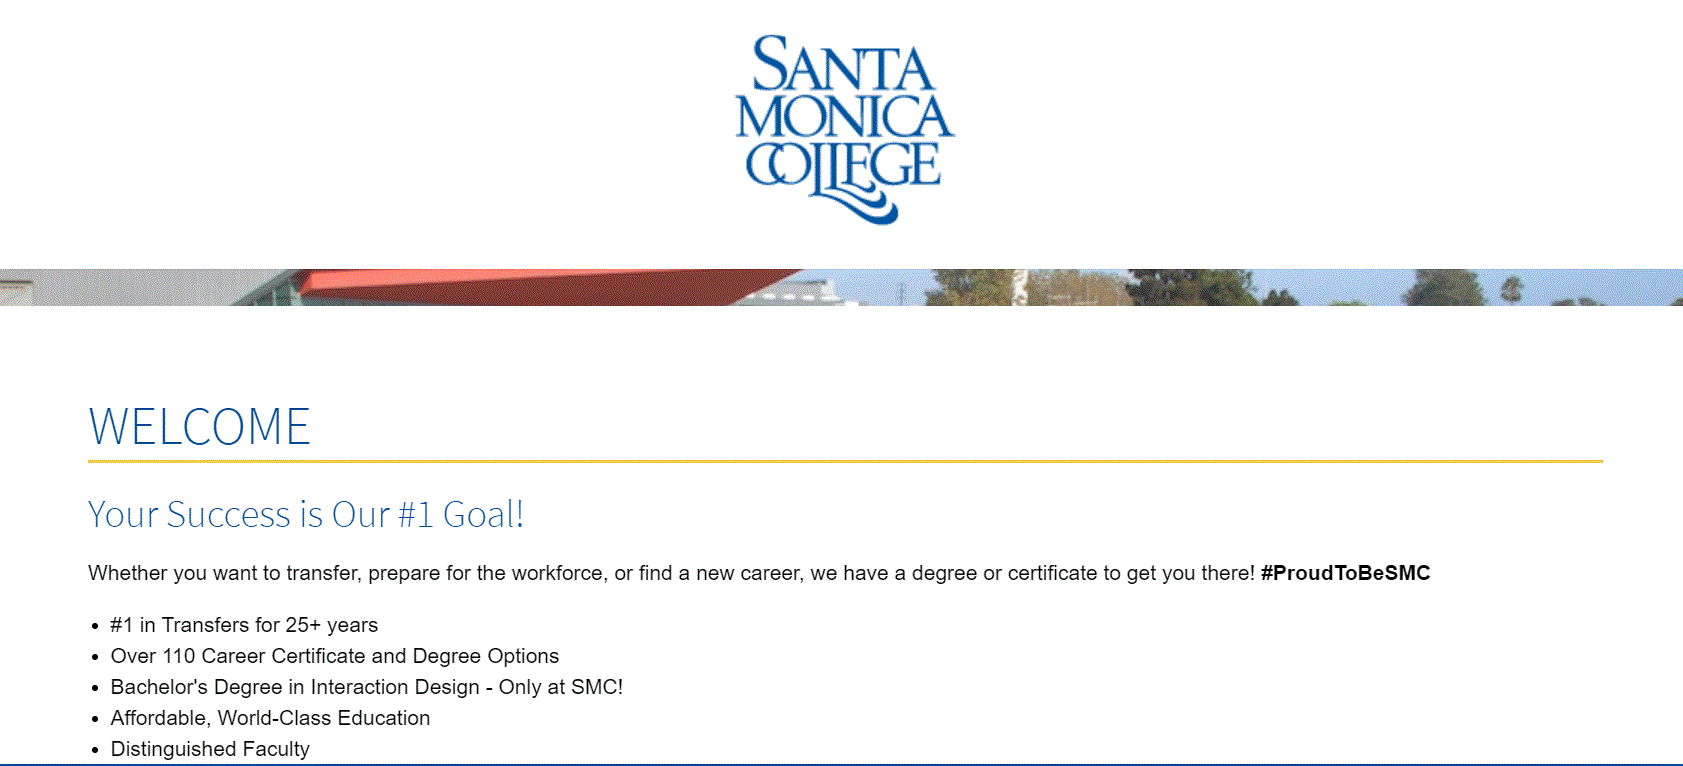Click the #ProudToBeSMC hashtag

click(x=1345, y=573)
